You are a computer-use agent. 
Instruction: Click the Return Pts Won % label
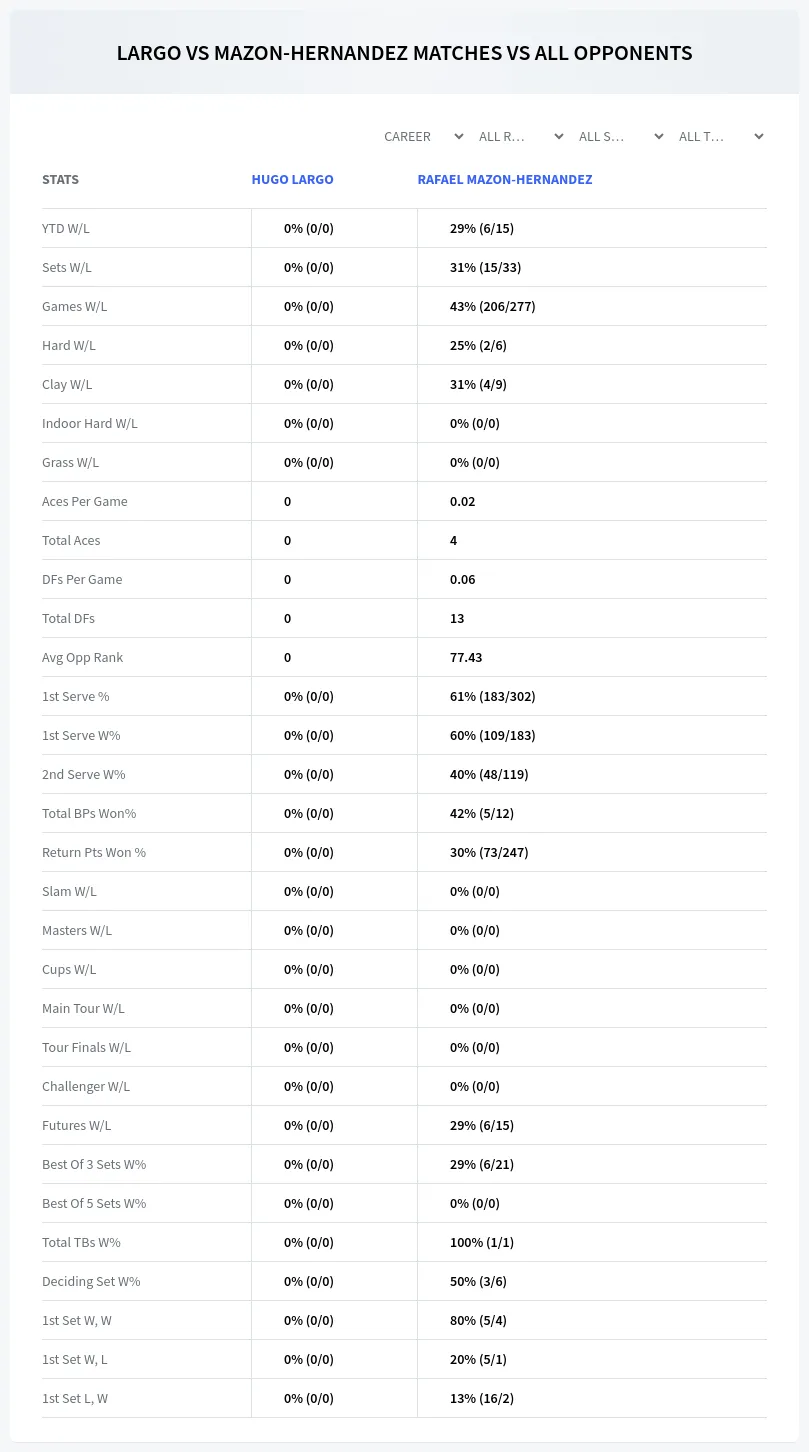(x=94, y=852)
